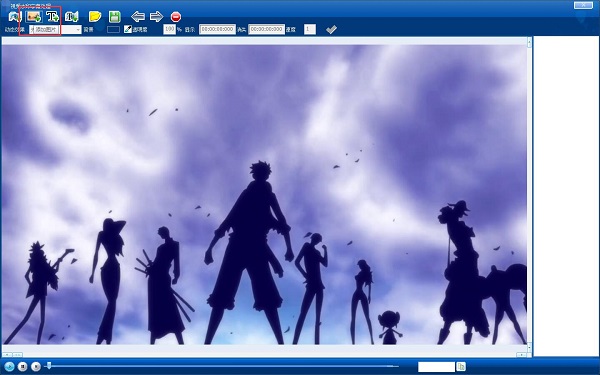Confirm with the gray checkmark icon
Viewport: 600px width, 375px height.
point(331,29)
